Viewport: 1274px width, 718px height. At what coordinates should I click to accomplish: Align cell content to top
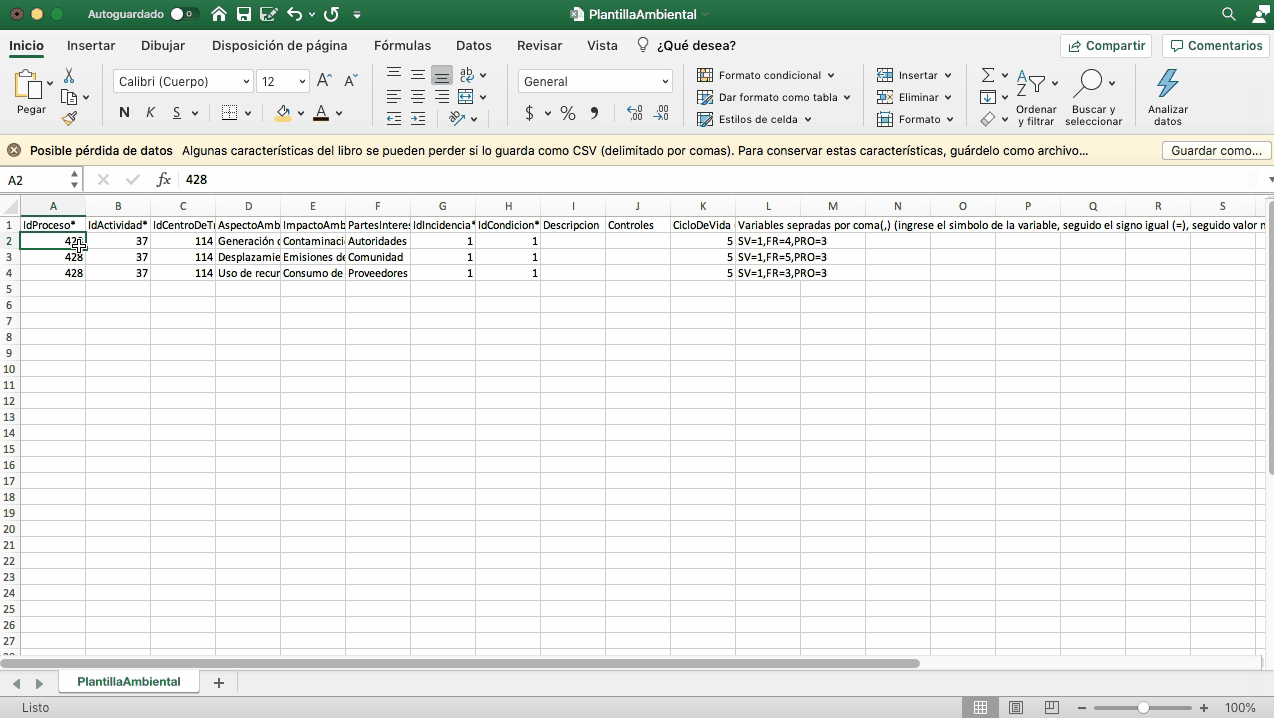394,75
